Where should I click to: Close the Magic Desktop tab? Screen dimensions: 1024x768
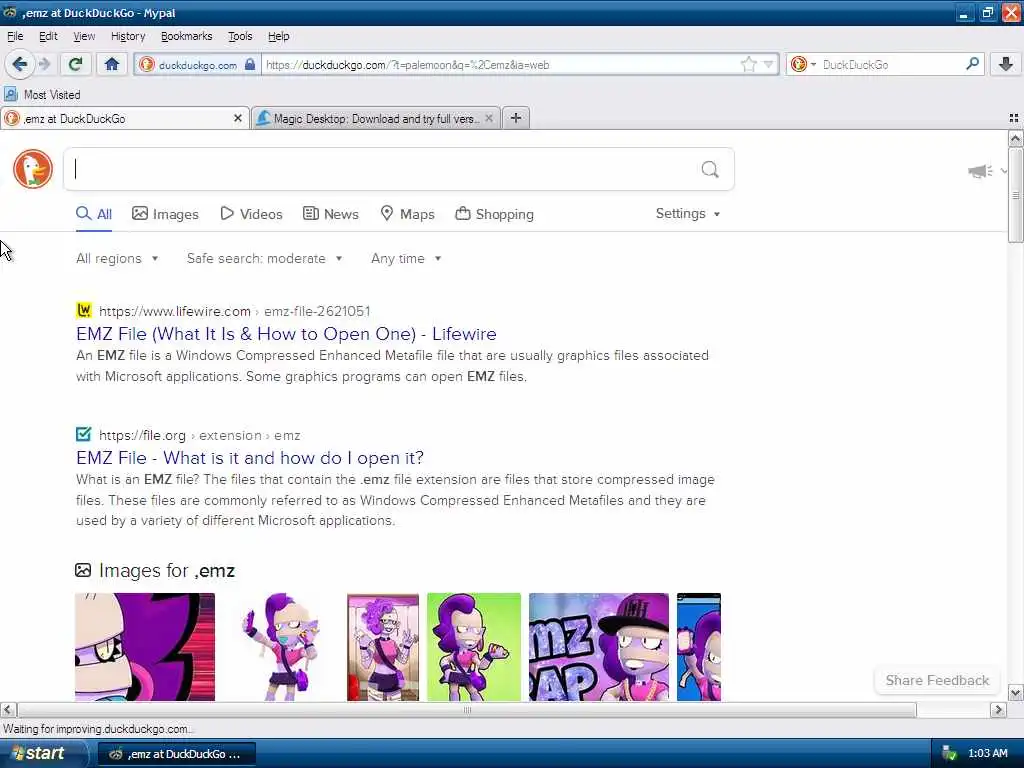pos(489,118)
